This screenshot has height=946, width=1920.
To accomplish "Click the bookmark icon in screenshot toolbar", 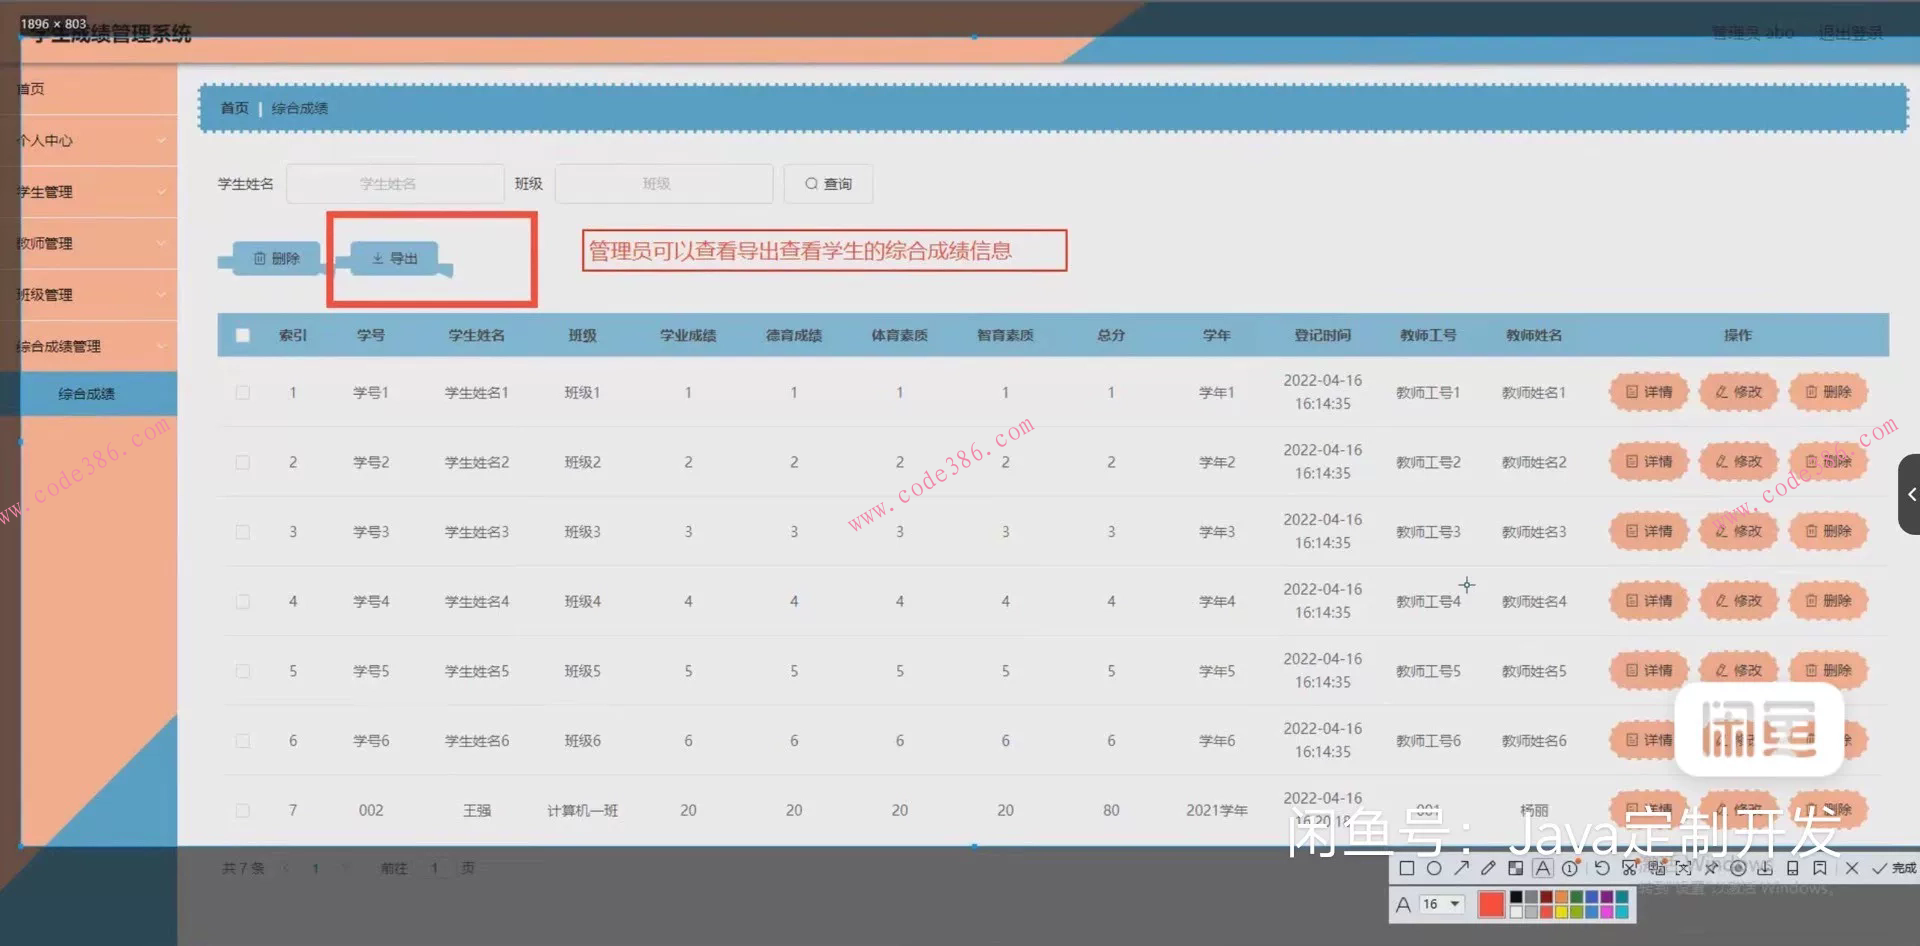I will tap(1820, 868).
